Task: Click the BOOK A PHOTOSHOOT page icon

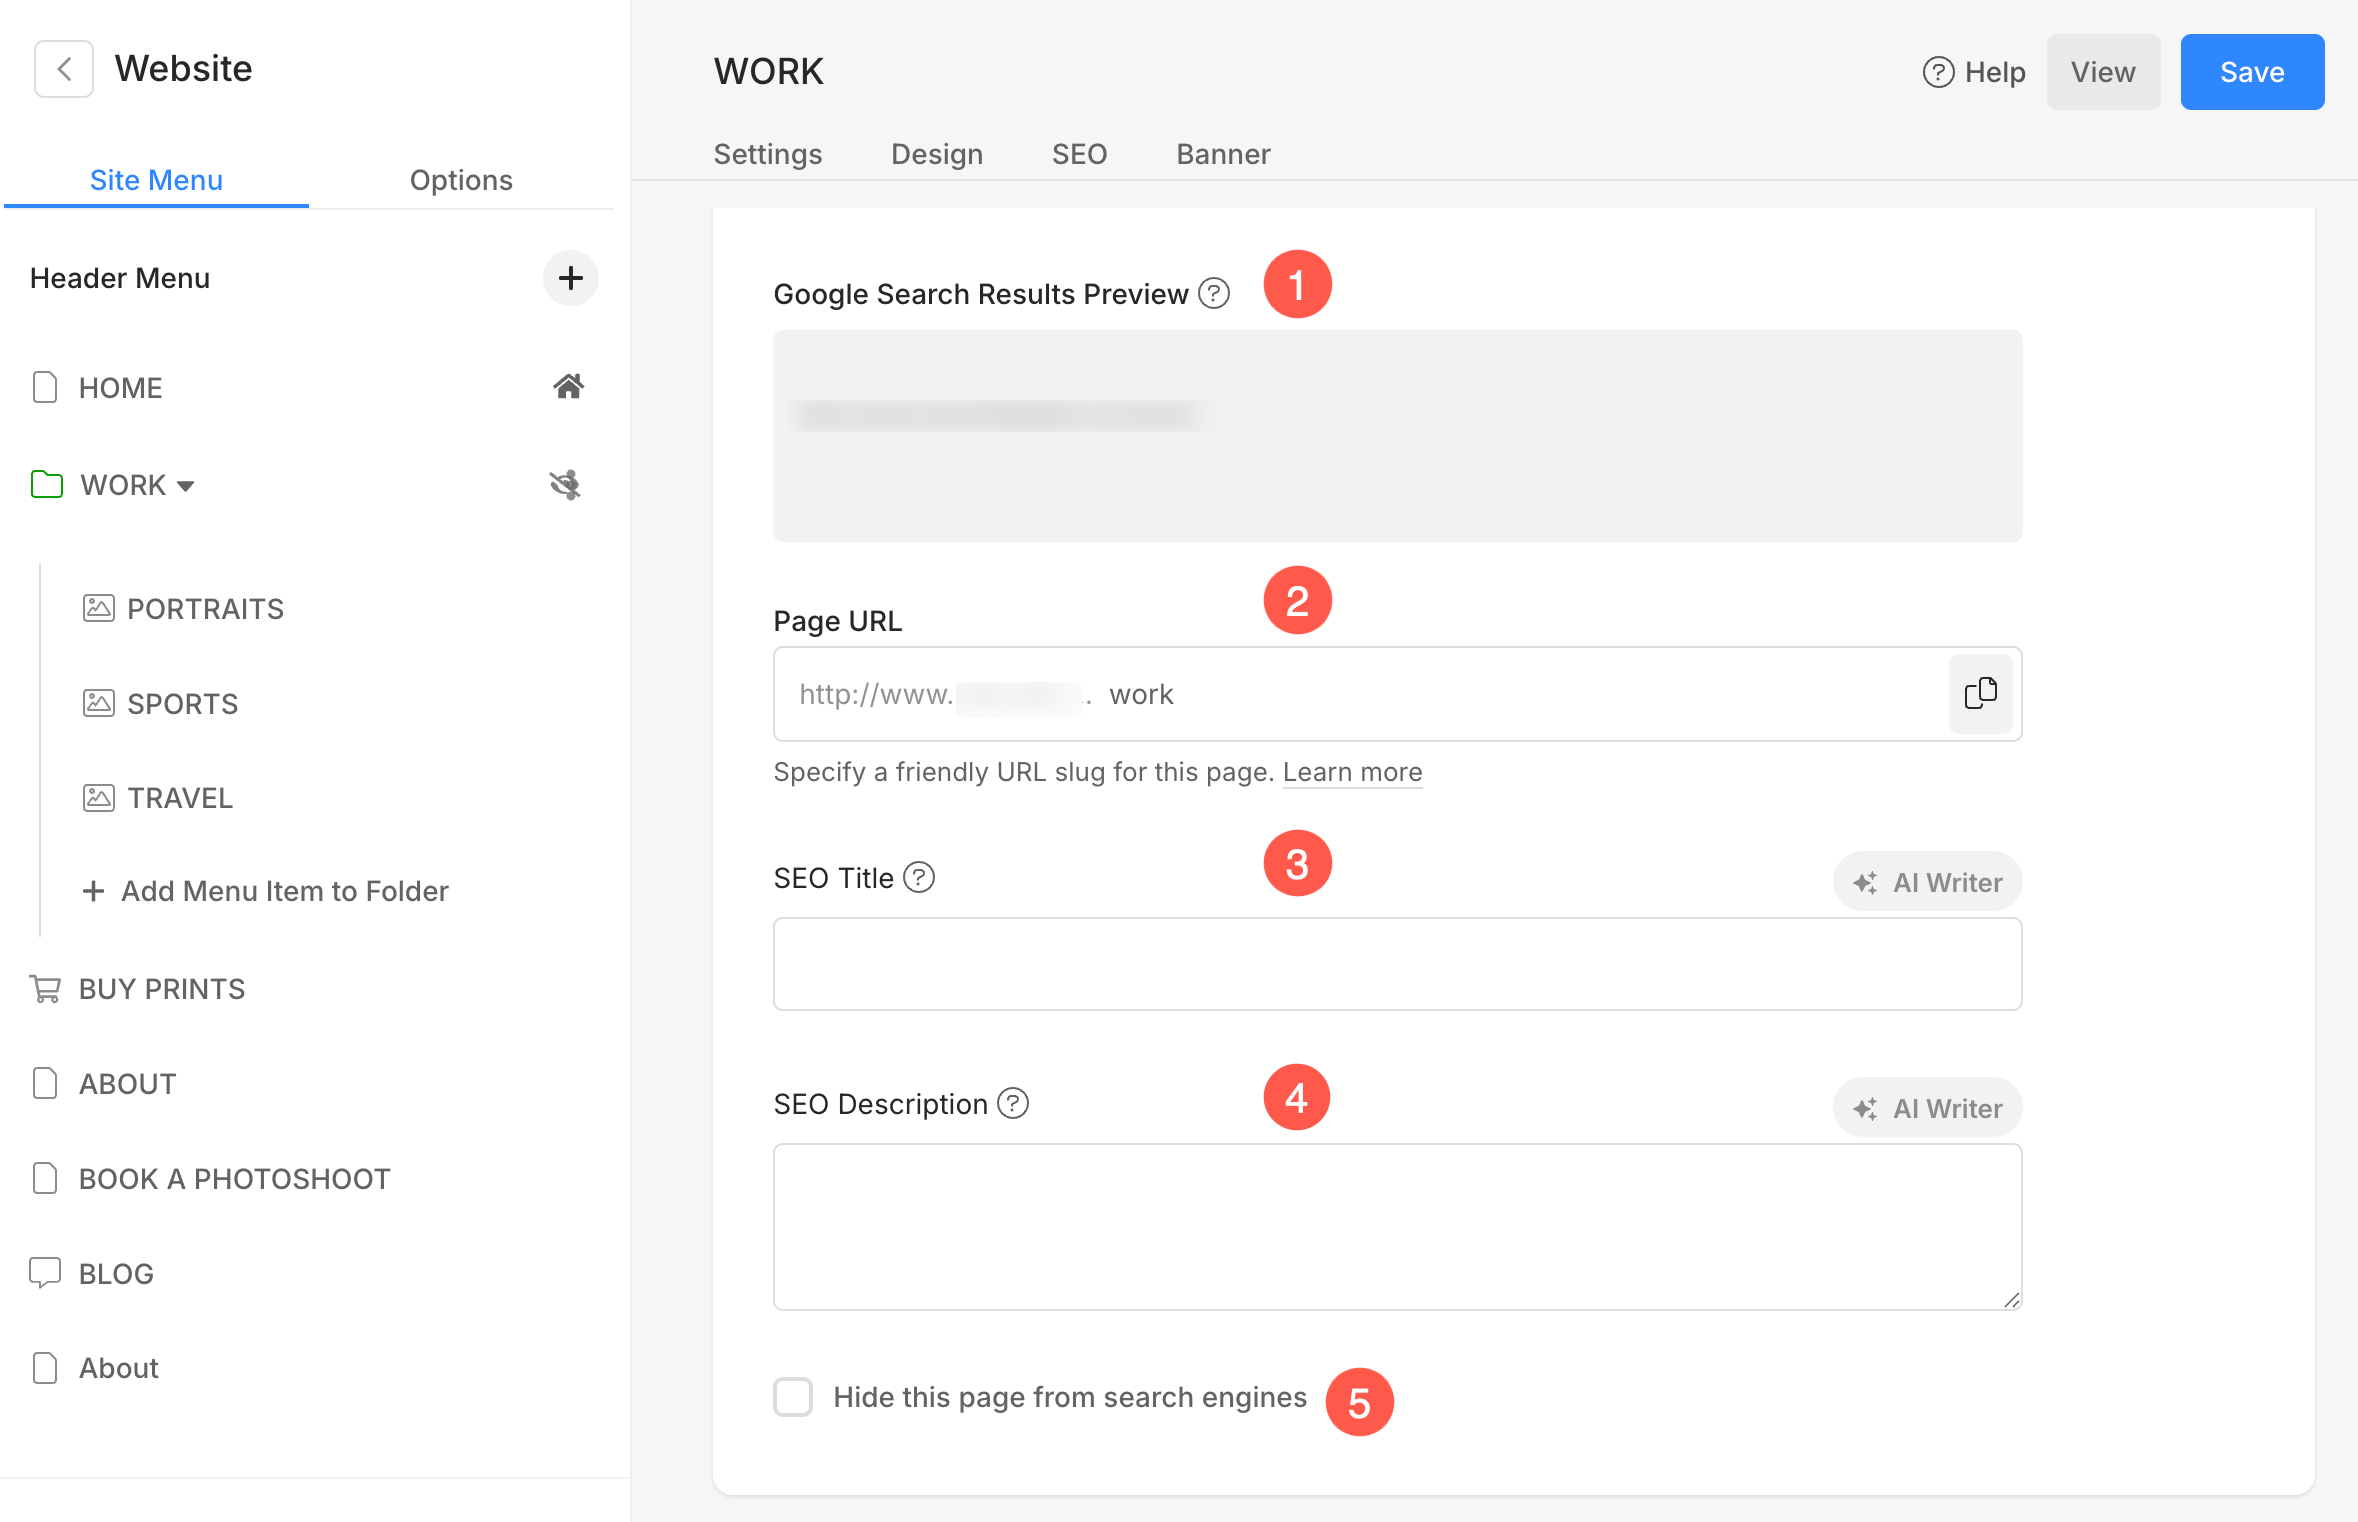Action: [x=45, y=1178]
